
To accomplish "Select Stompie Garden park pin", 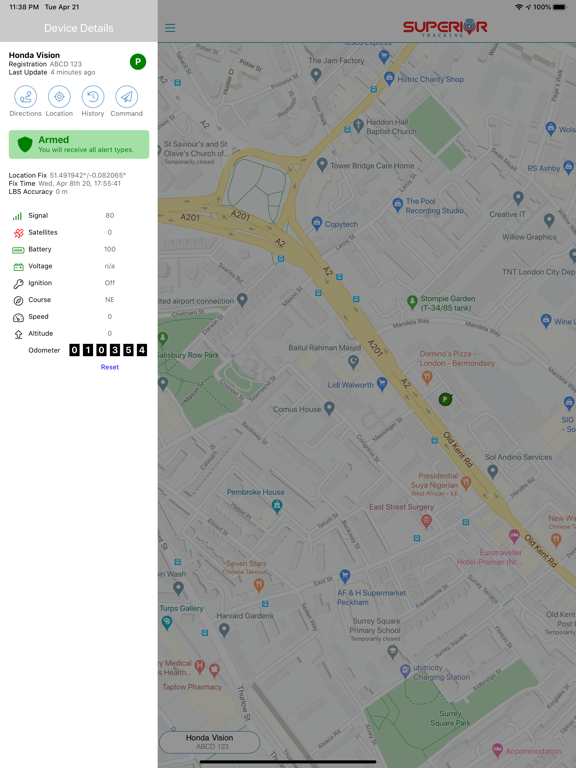I will 412,301.
